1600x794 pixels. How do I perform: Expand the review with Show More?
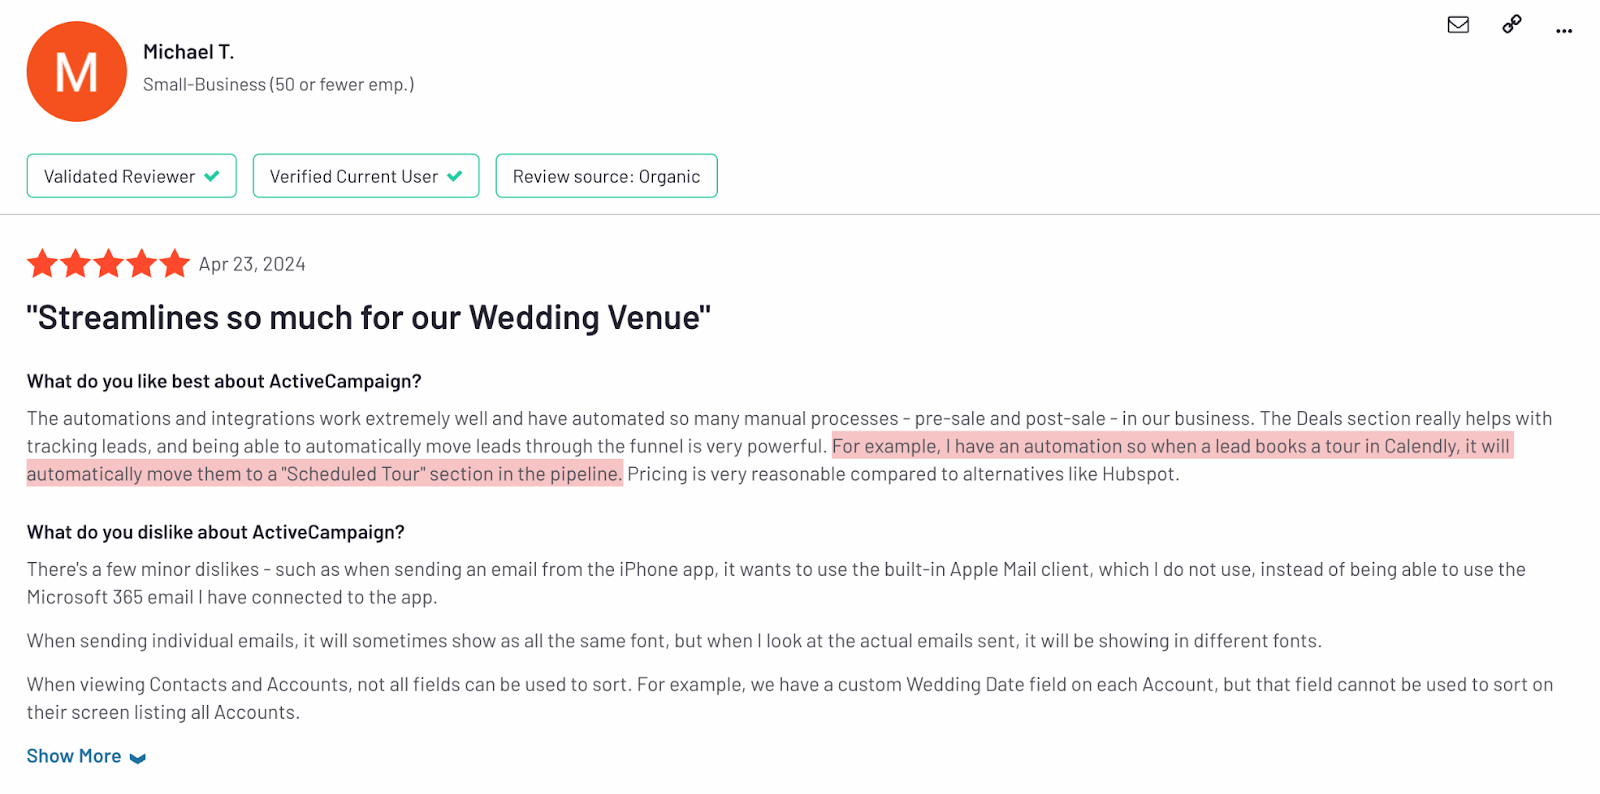(74, 756)
